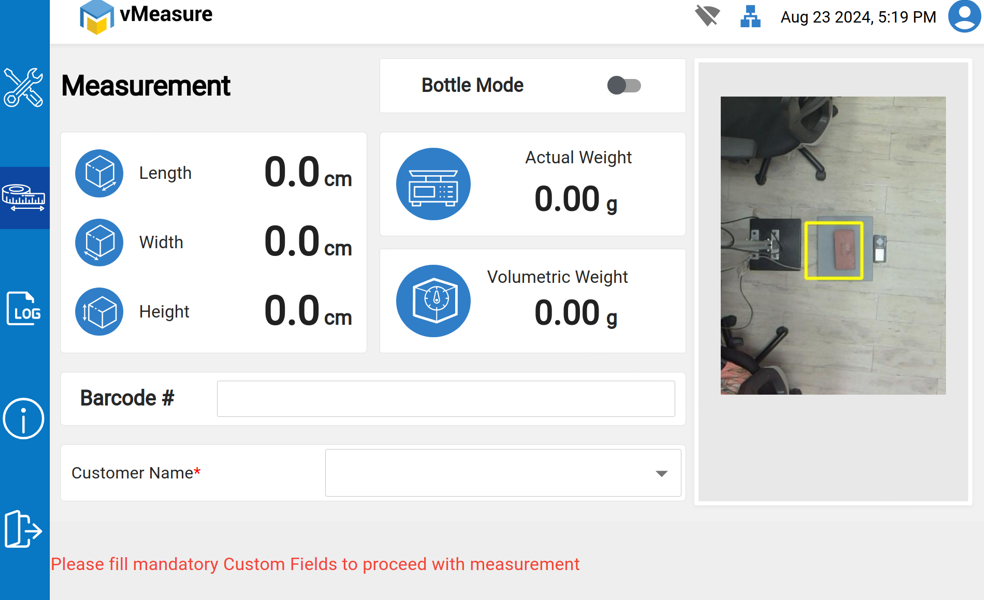Click the logout exit icon in sidebar
The height and width of the screenshot is (600, 984).
click(23, 528)
